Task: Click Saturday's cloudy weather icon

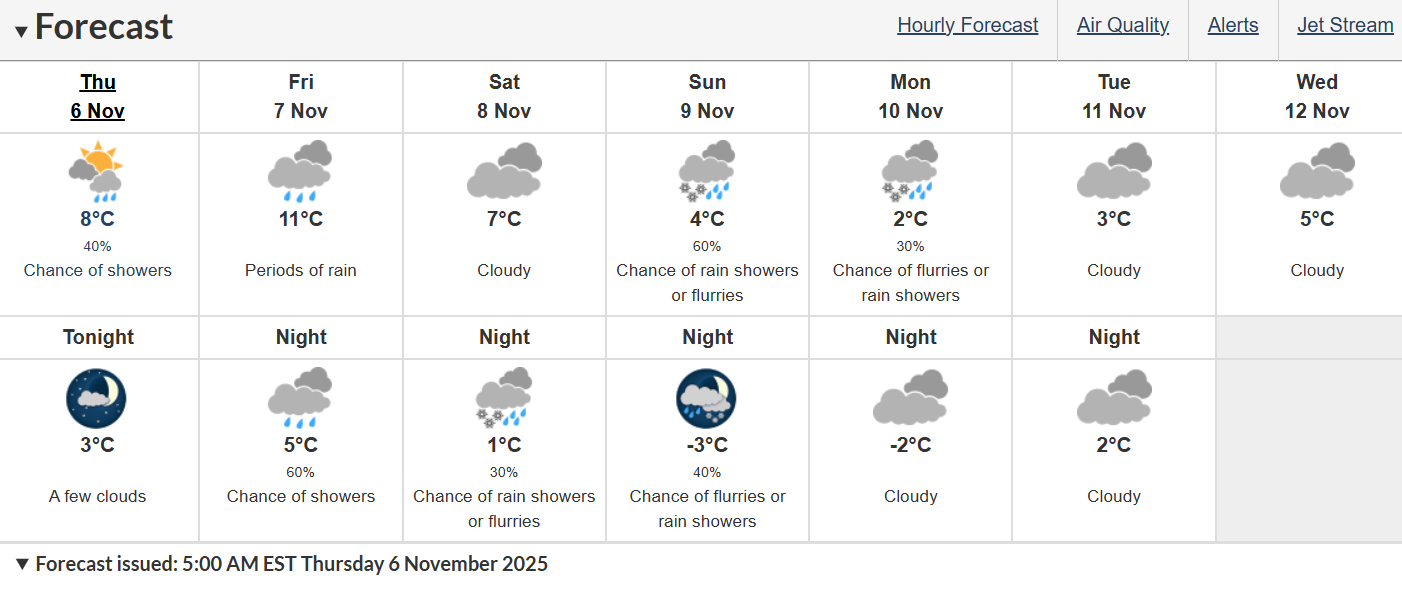Action: click(x=504, y=171)
